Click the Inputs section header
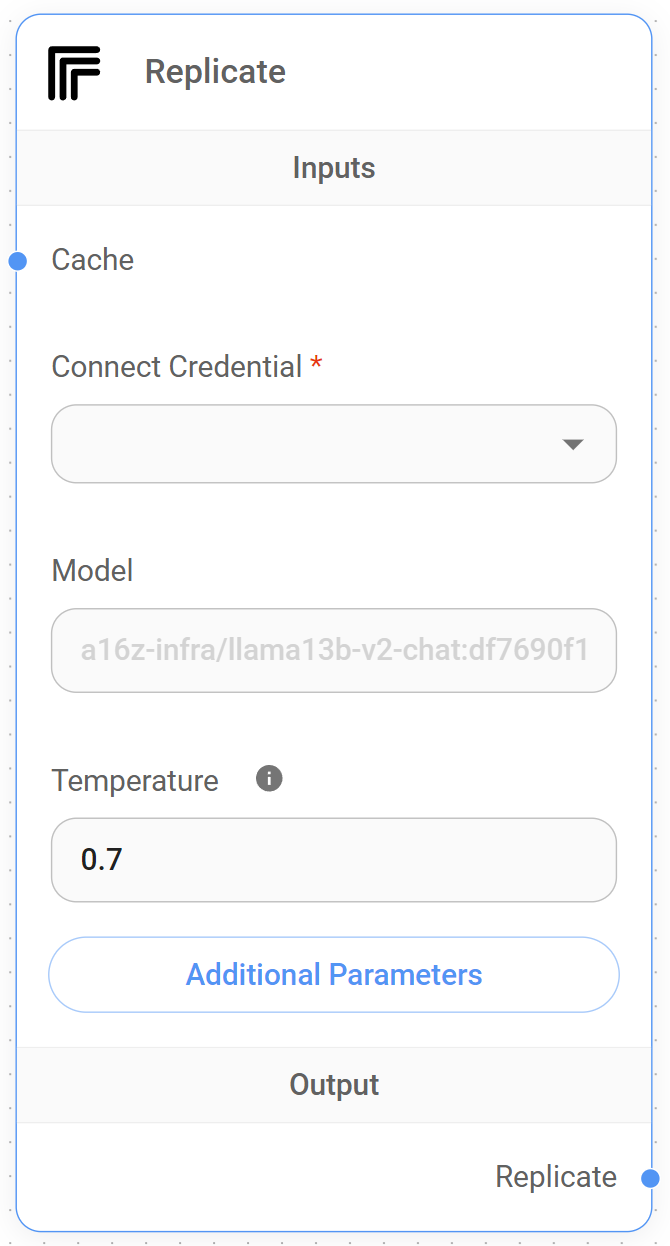The width and height of the screenshot is (670, 1246). (334, 168)
